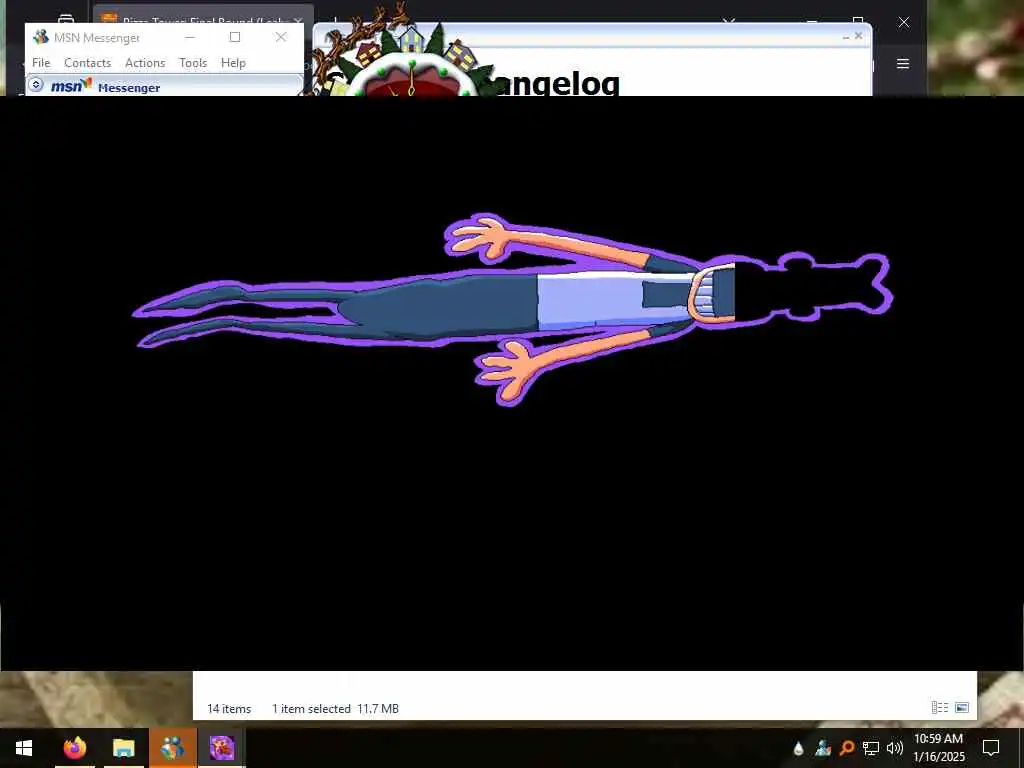
Task: Click the '1 item selected 11.7 MB' status text
Action: click(x=335, y=709)
